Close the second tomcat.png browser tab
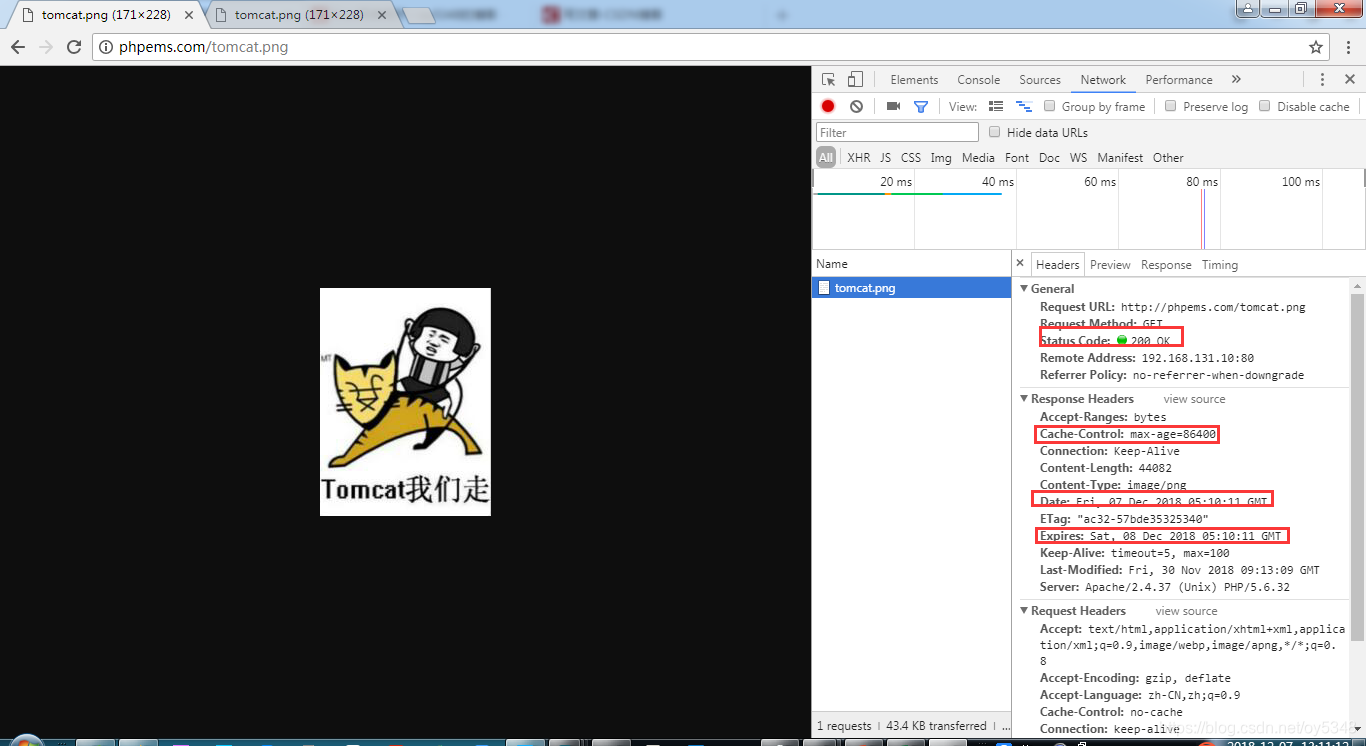The width and height of the screenshot is (1366, 746). coord(382,15)
